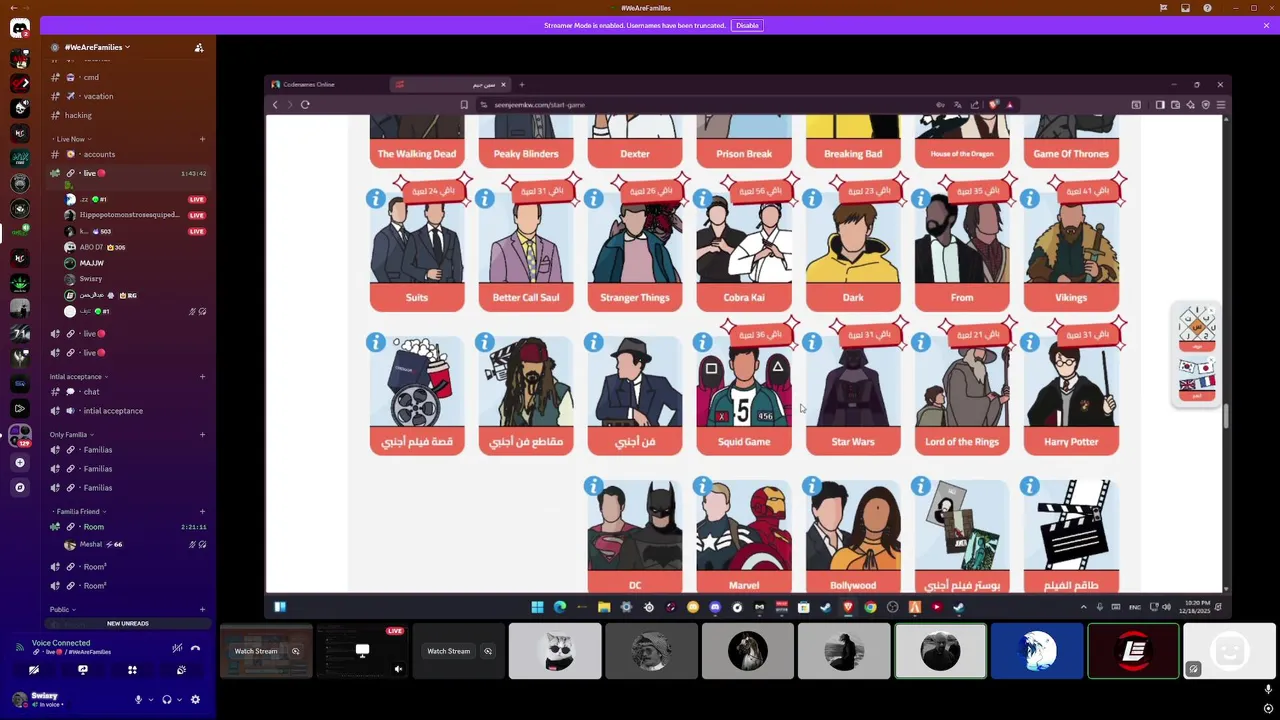The image size is (1280, 720).
Task: Collapse the Familia Friend category
Action: (78, 512)
